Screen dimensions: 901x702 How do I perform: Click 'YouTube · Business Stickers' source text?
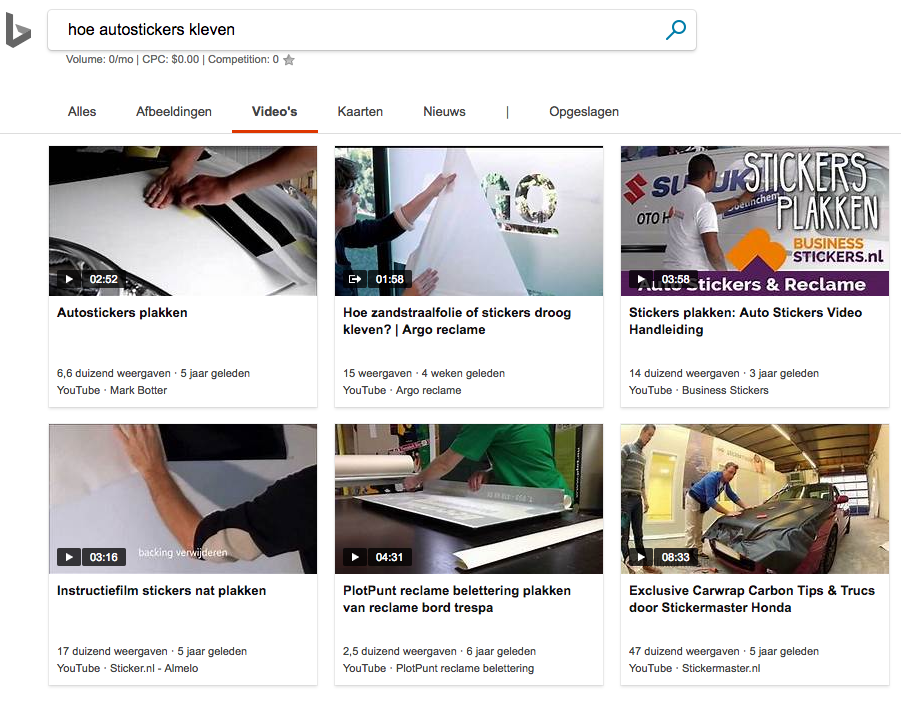[699, 390]
